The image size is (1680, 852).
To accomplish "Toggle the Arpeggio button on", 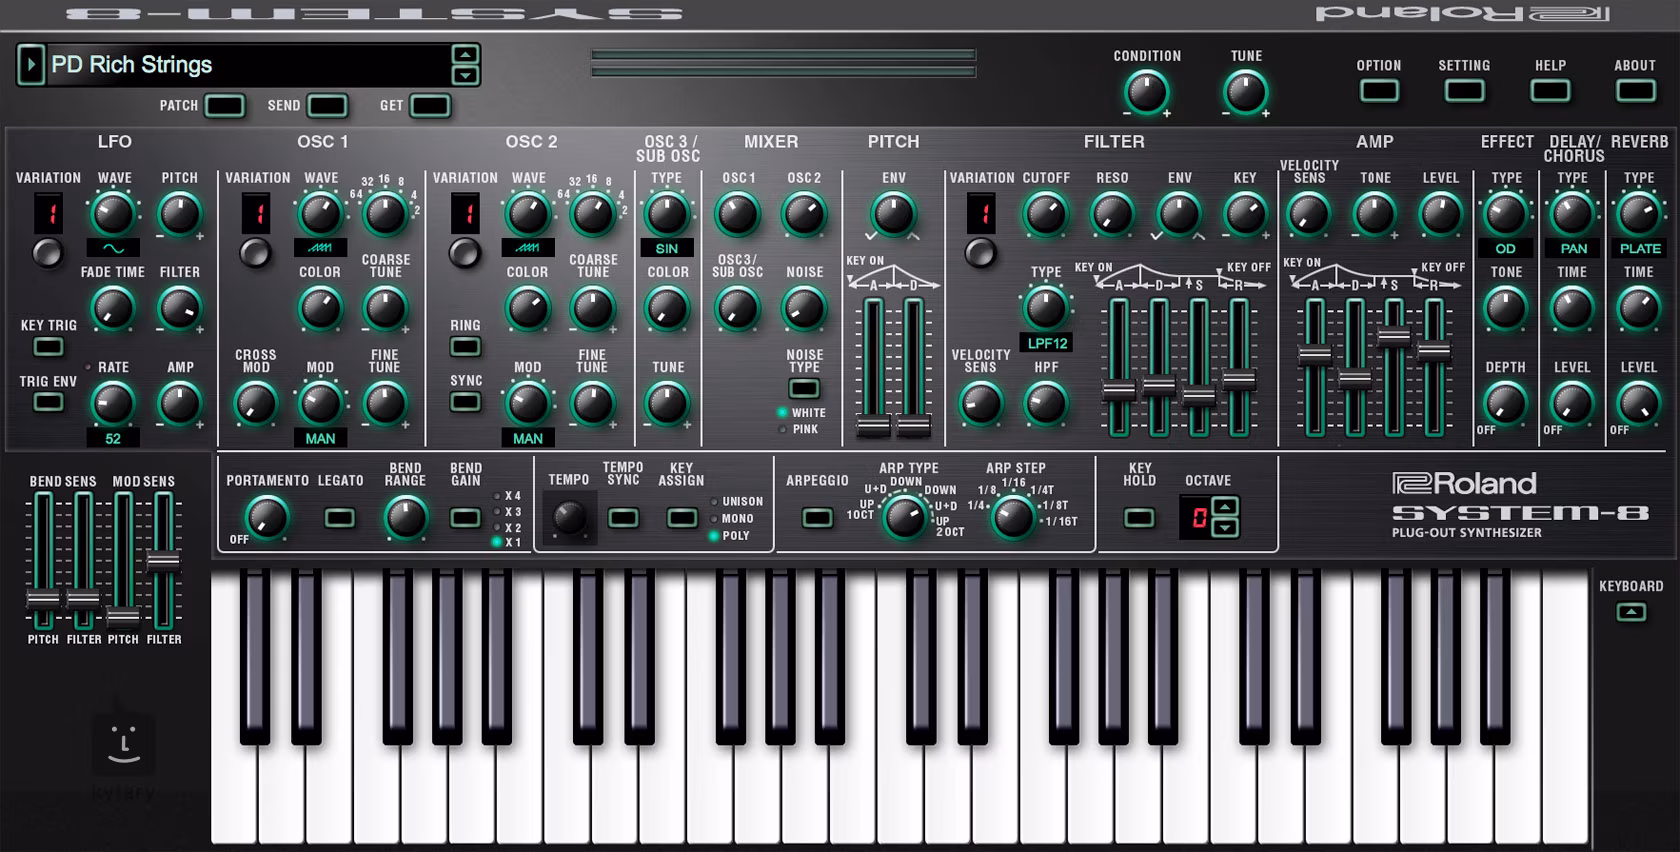I will coord(817,518).
